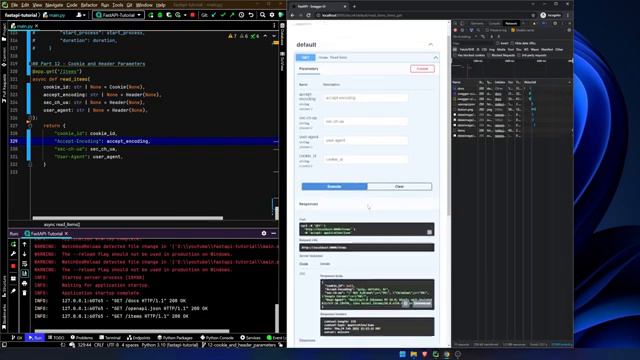Rerun FastAPI-Tutorial from the PyCharm main toolbar

tap(151, 15)
